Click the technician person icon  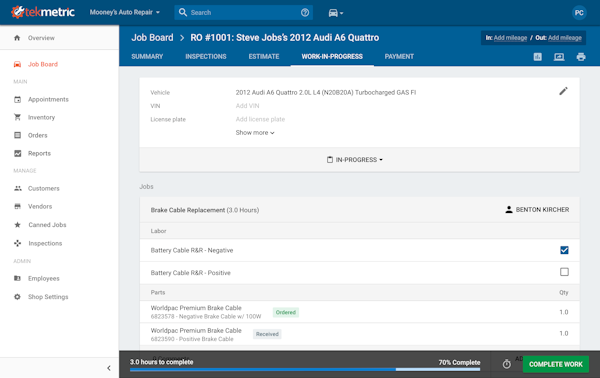(509, 210)
